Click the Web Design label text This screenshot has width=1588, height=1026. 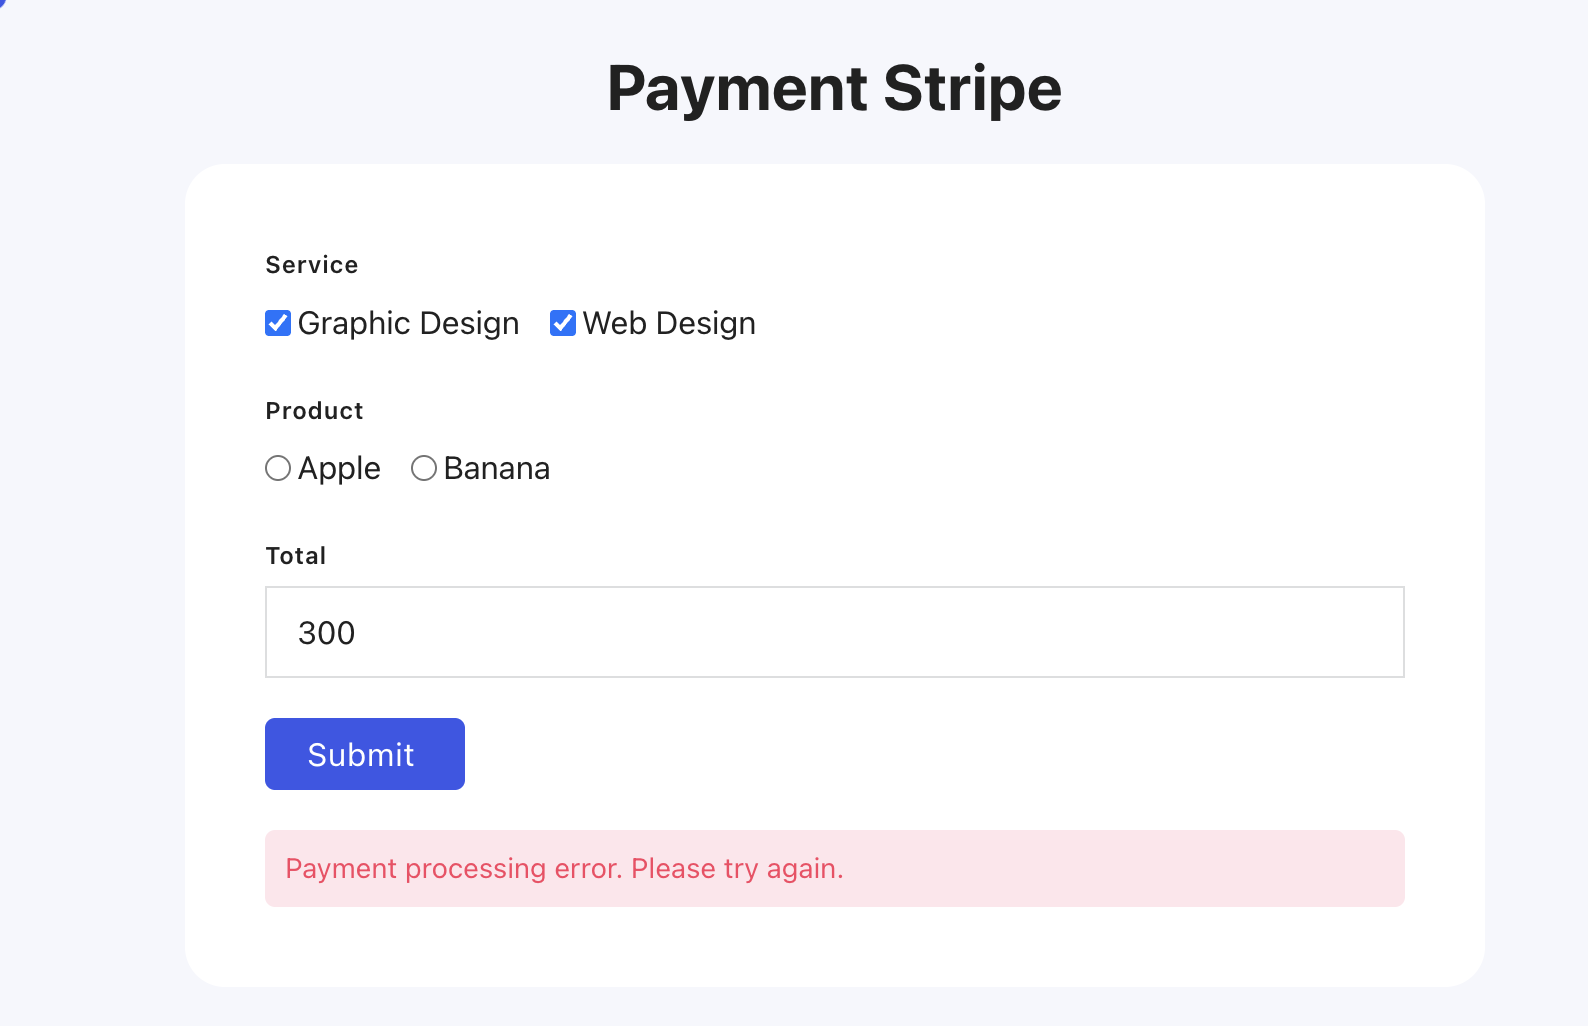tap(669, 324)
